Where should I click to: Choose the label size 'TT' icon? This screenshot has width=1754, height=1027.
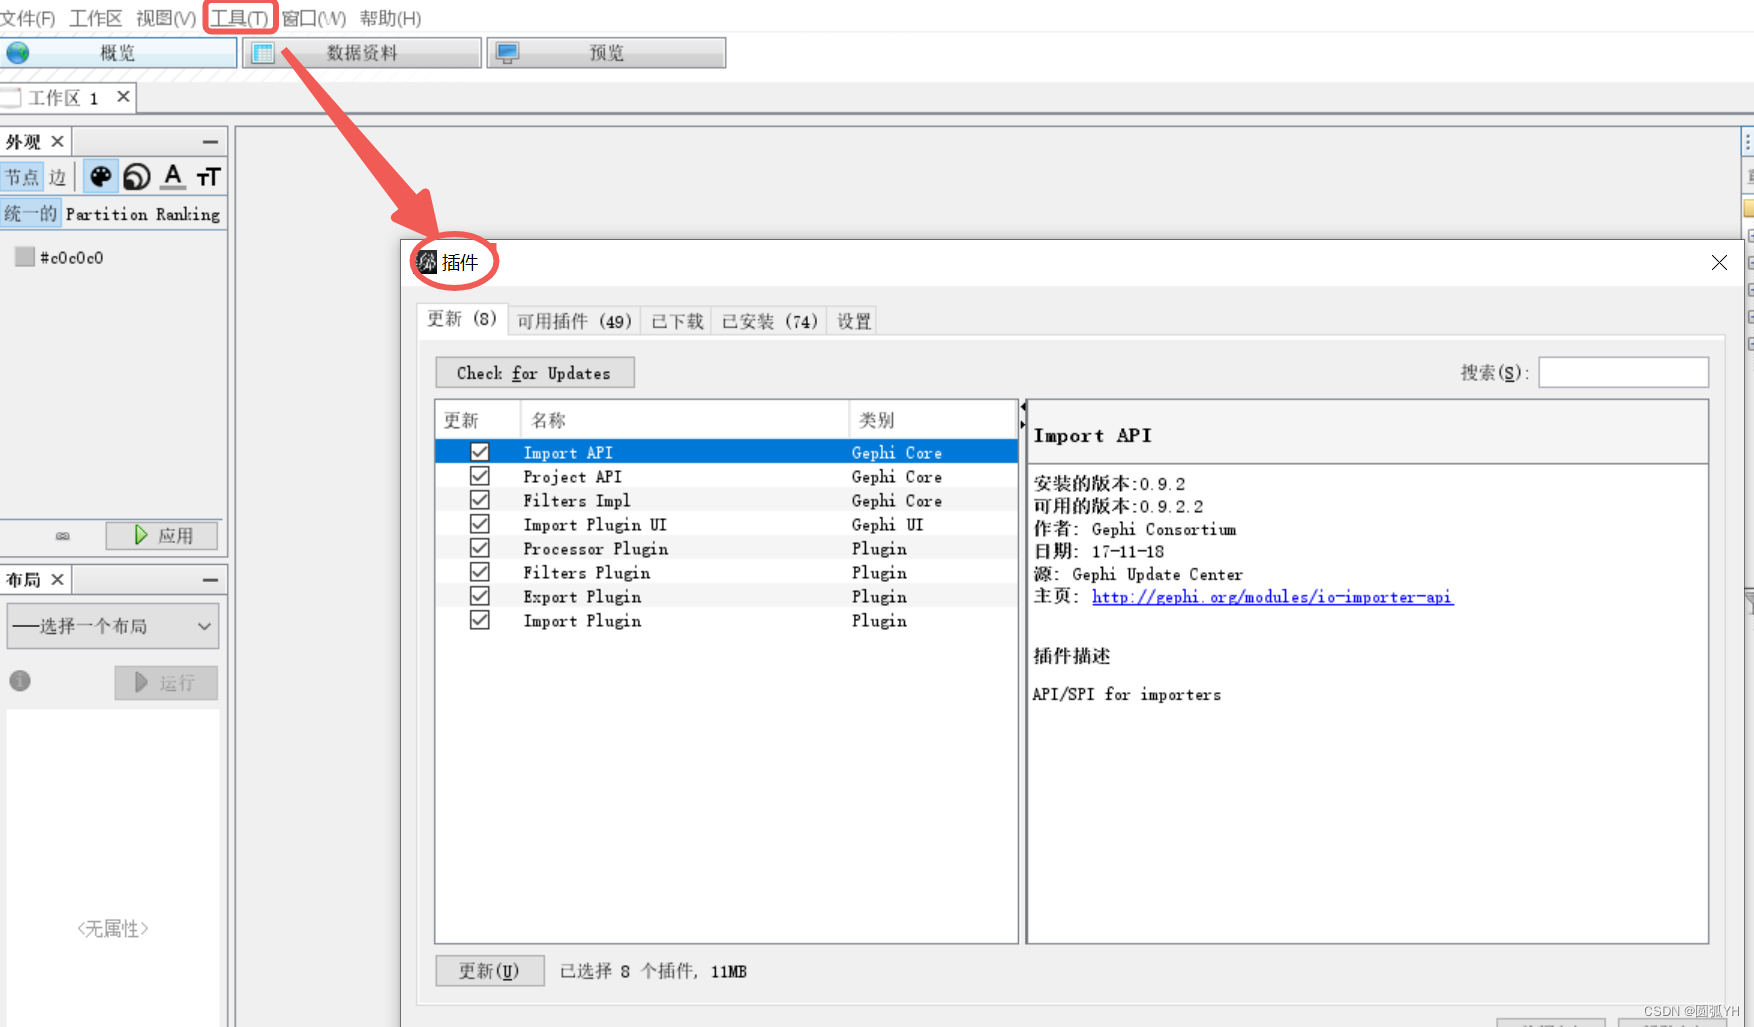tap(208, 177)
